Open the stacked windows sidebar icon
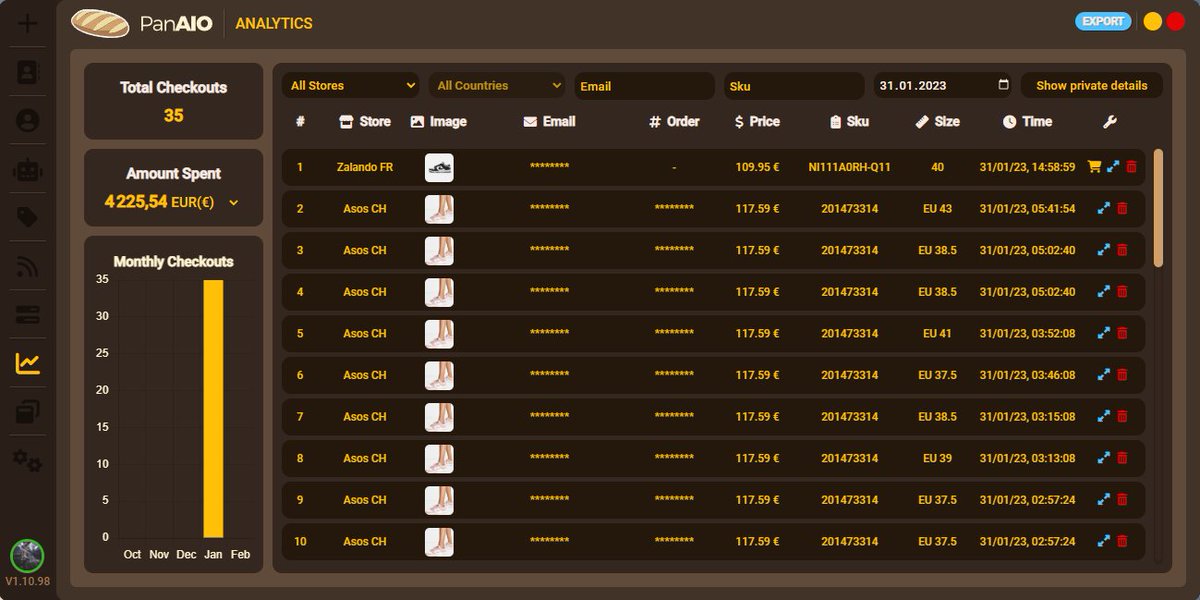This screenshot has width=1200, height=600. 28,412
